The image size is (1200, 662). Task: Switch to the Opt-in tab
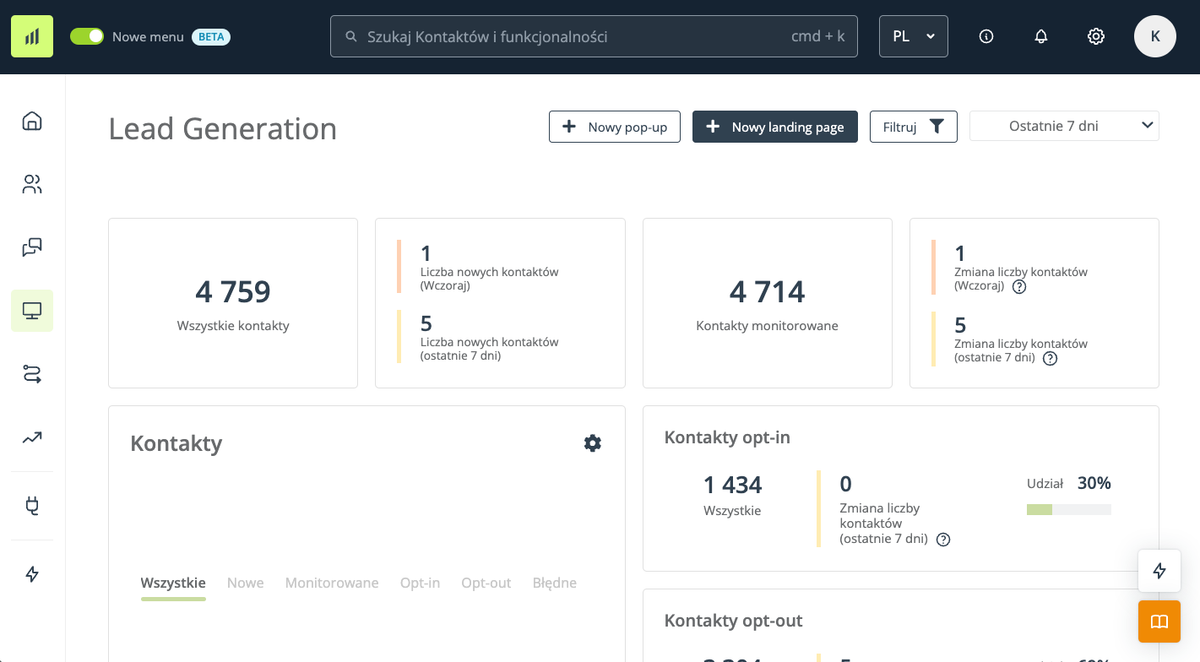(420, 583)
